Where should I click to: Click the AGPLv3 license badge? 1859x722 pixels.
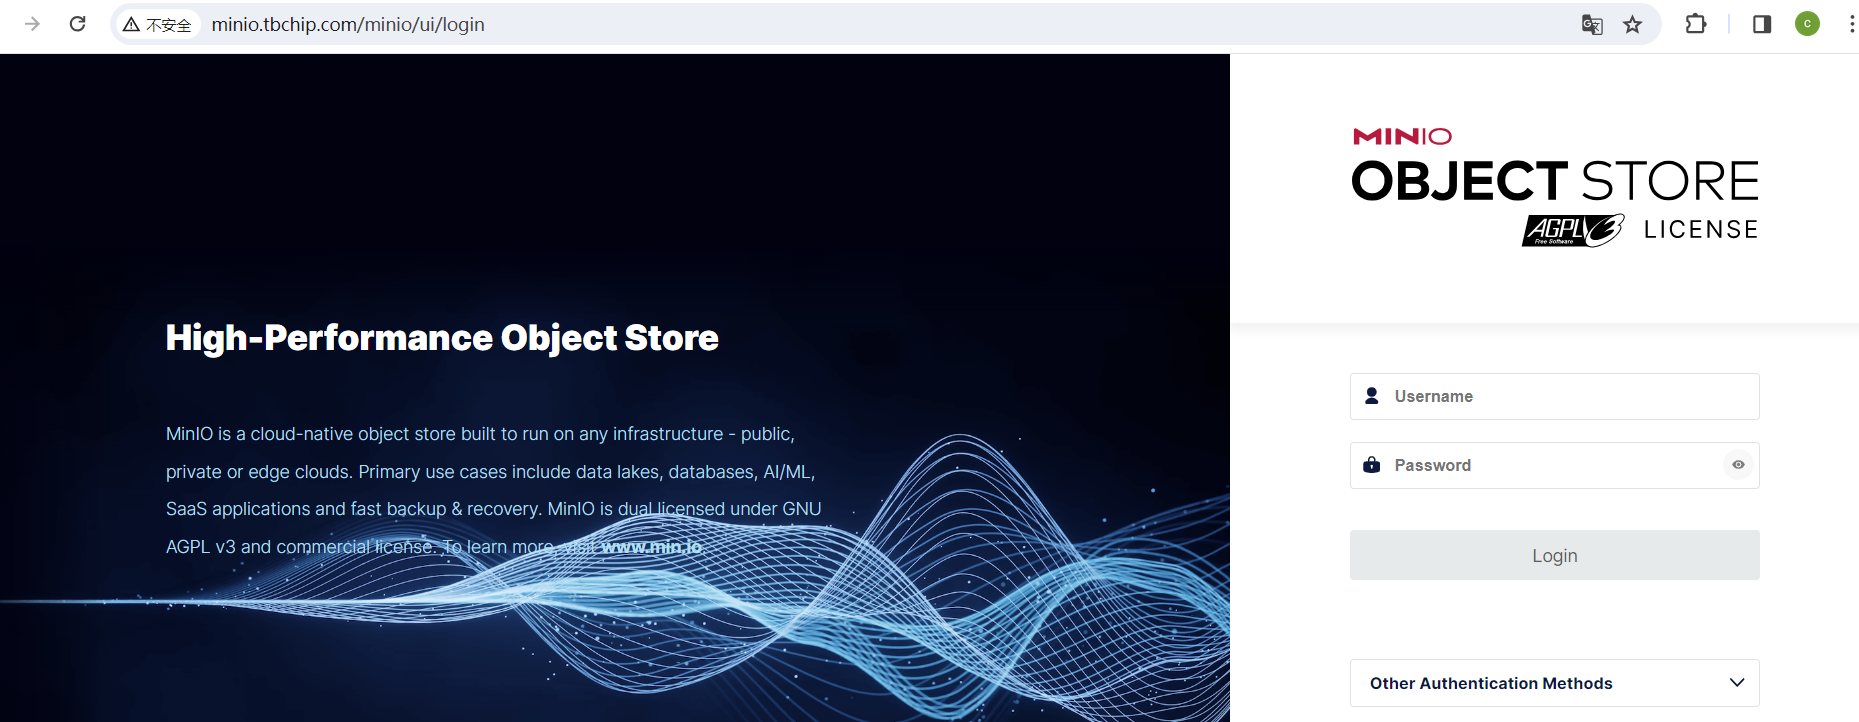tap(1573, 230)
